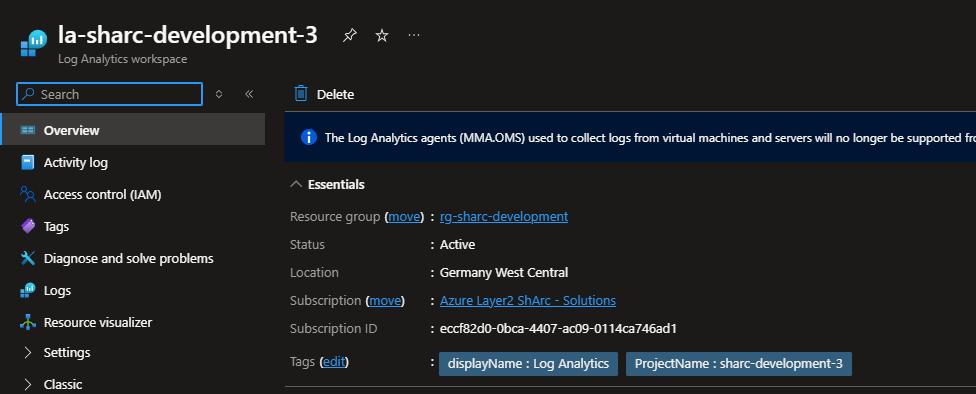Click the Logs icon in sidebar

(x=28, y=291)
